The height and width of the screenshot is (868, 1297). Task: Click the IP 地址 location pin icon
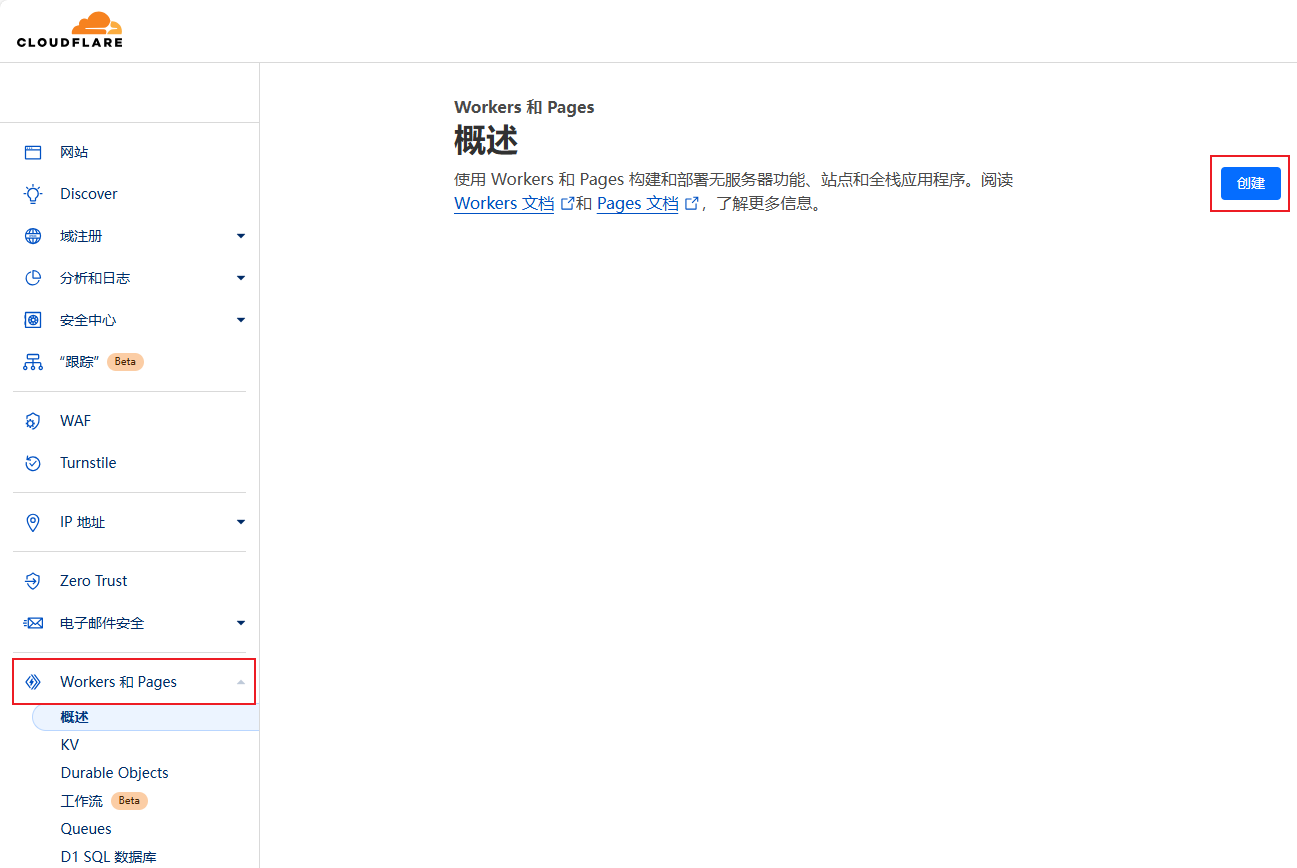(33, 522)
